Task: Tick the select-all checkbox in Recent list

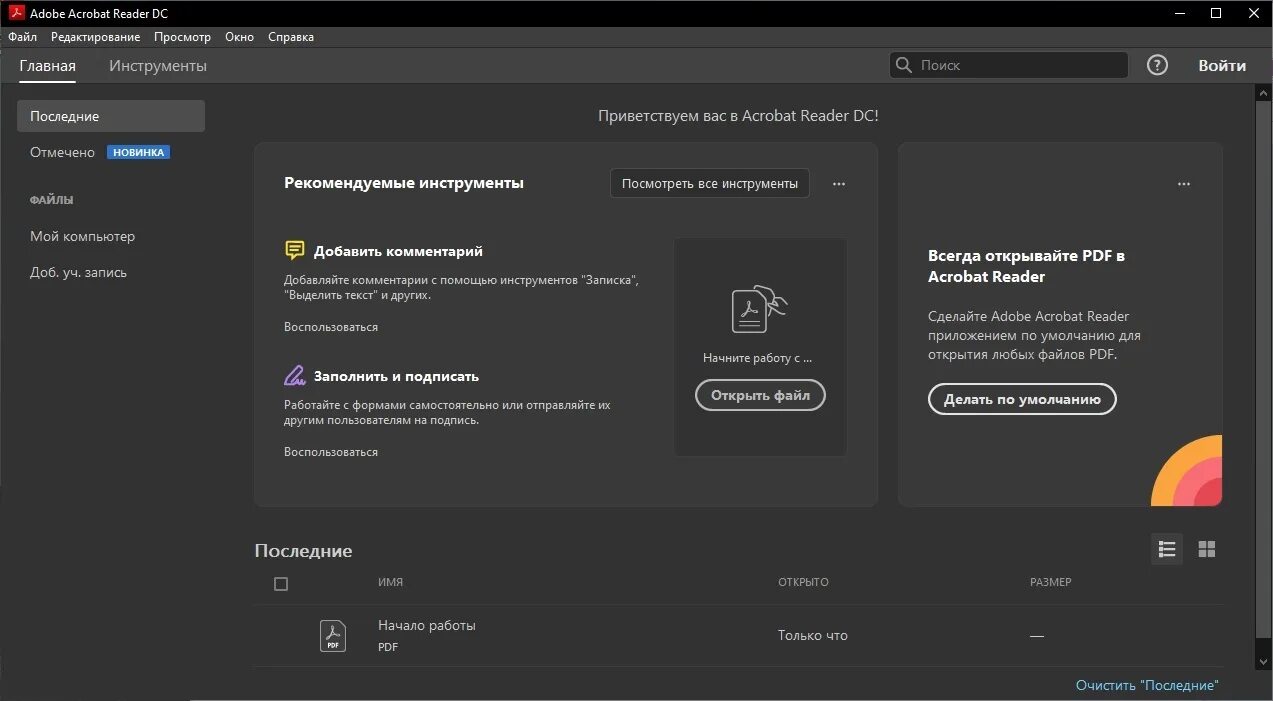Action: (x=281, y=584)
